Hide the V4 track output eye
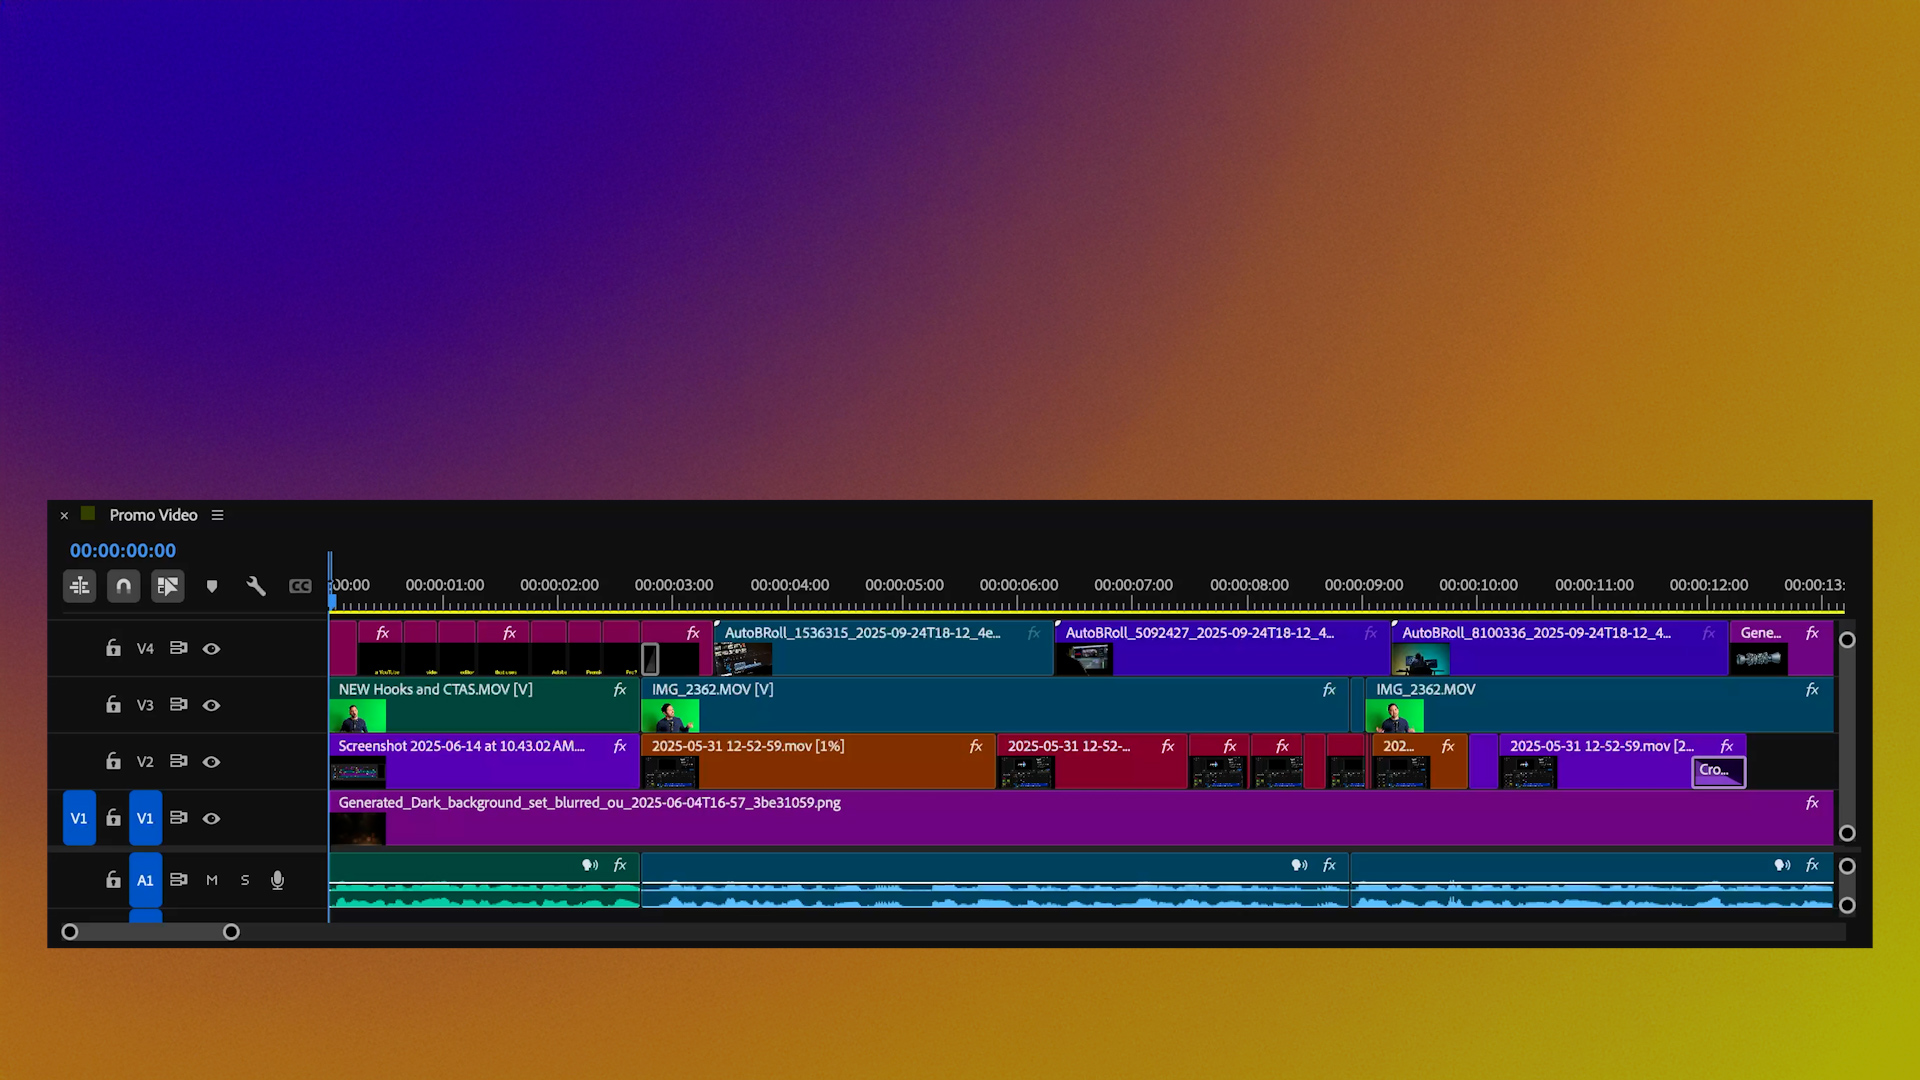The width and height of the screenshot is (1920, 1080). pyautogui.click(x=211, y=649)
